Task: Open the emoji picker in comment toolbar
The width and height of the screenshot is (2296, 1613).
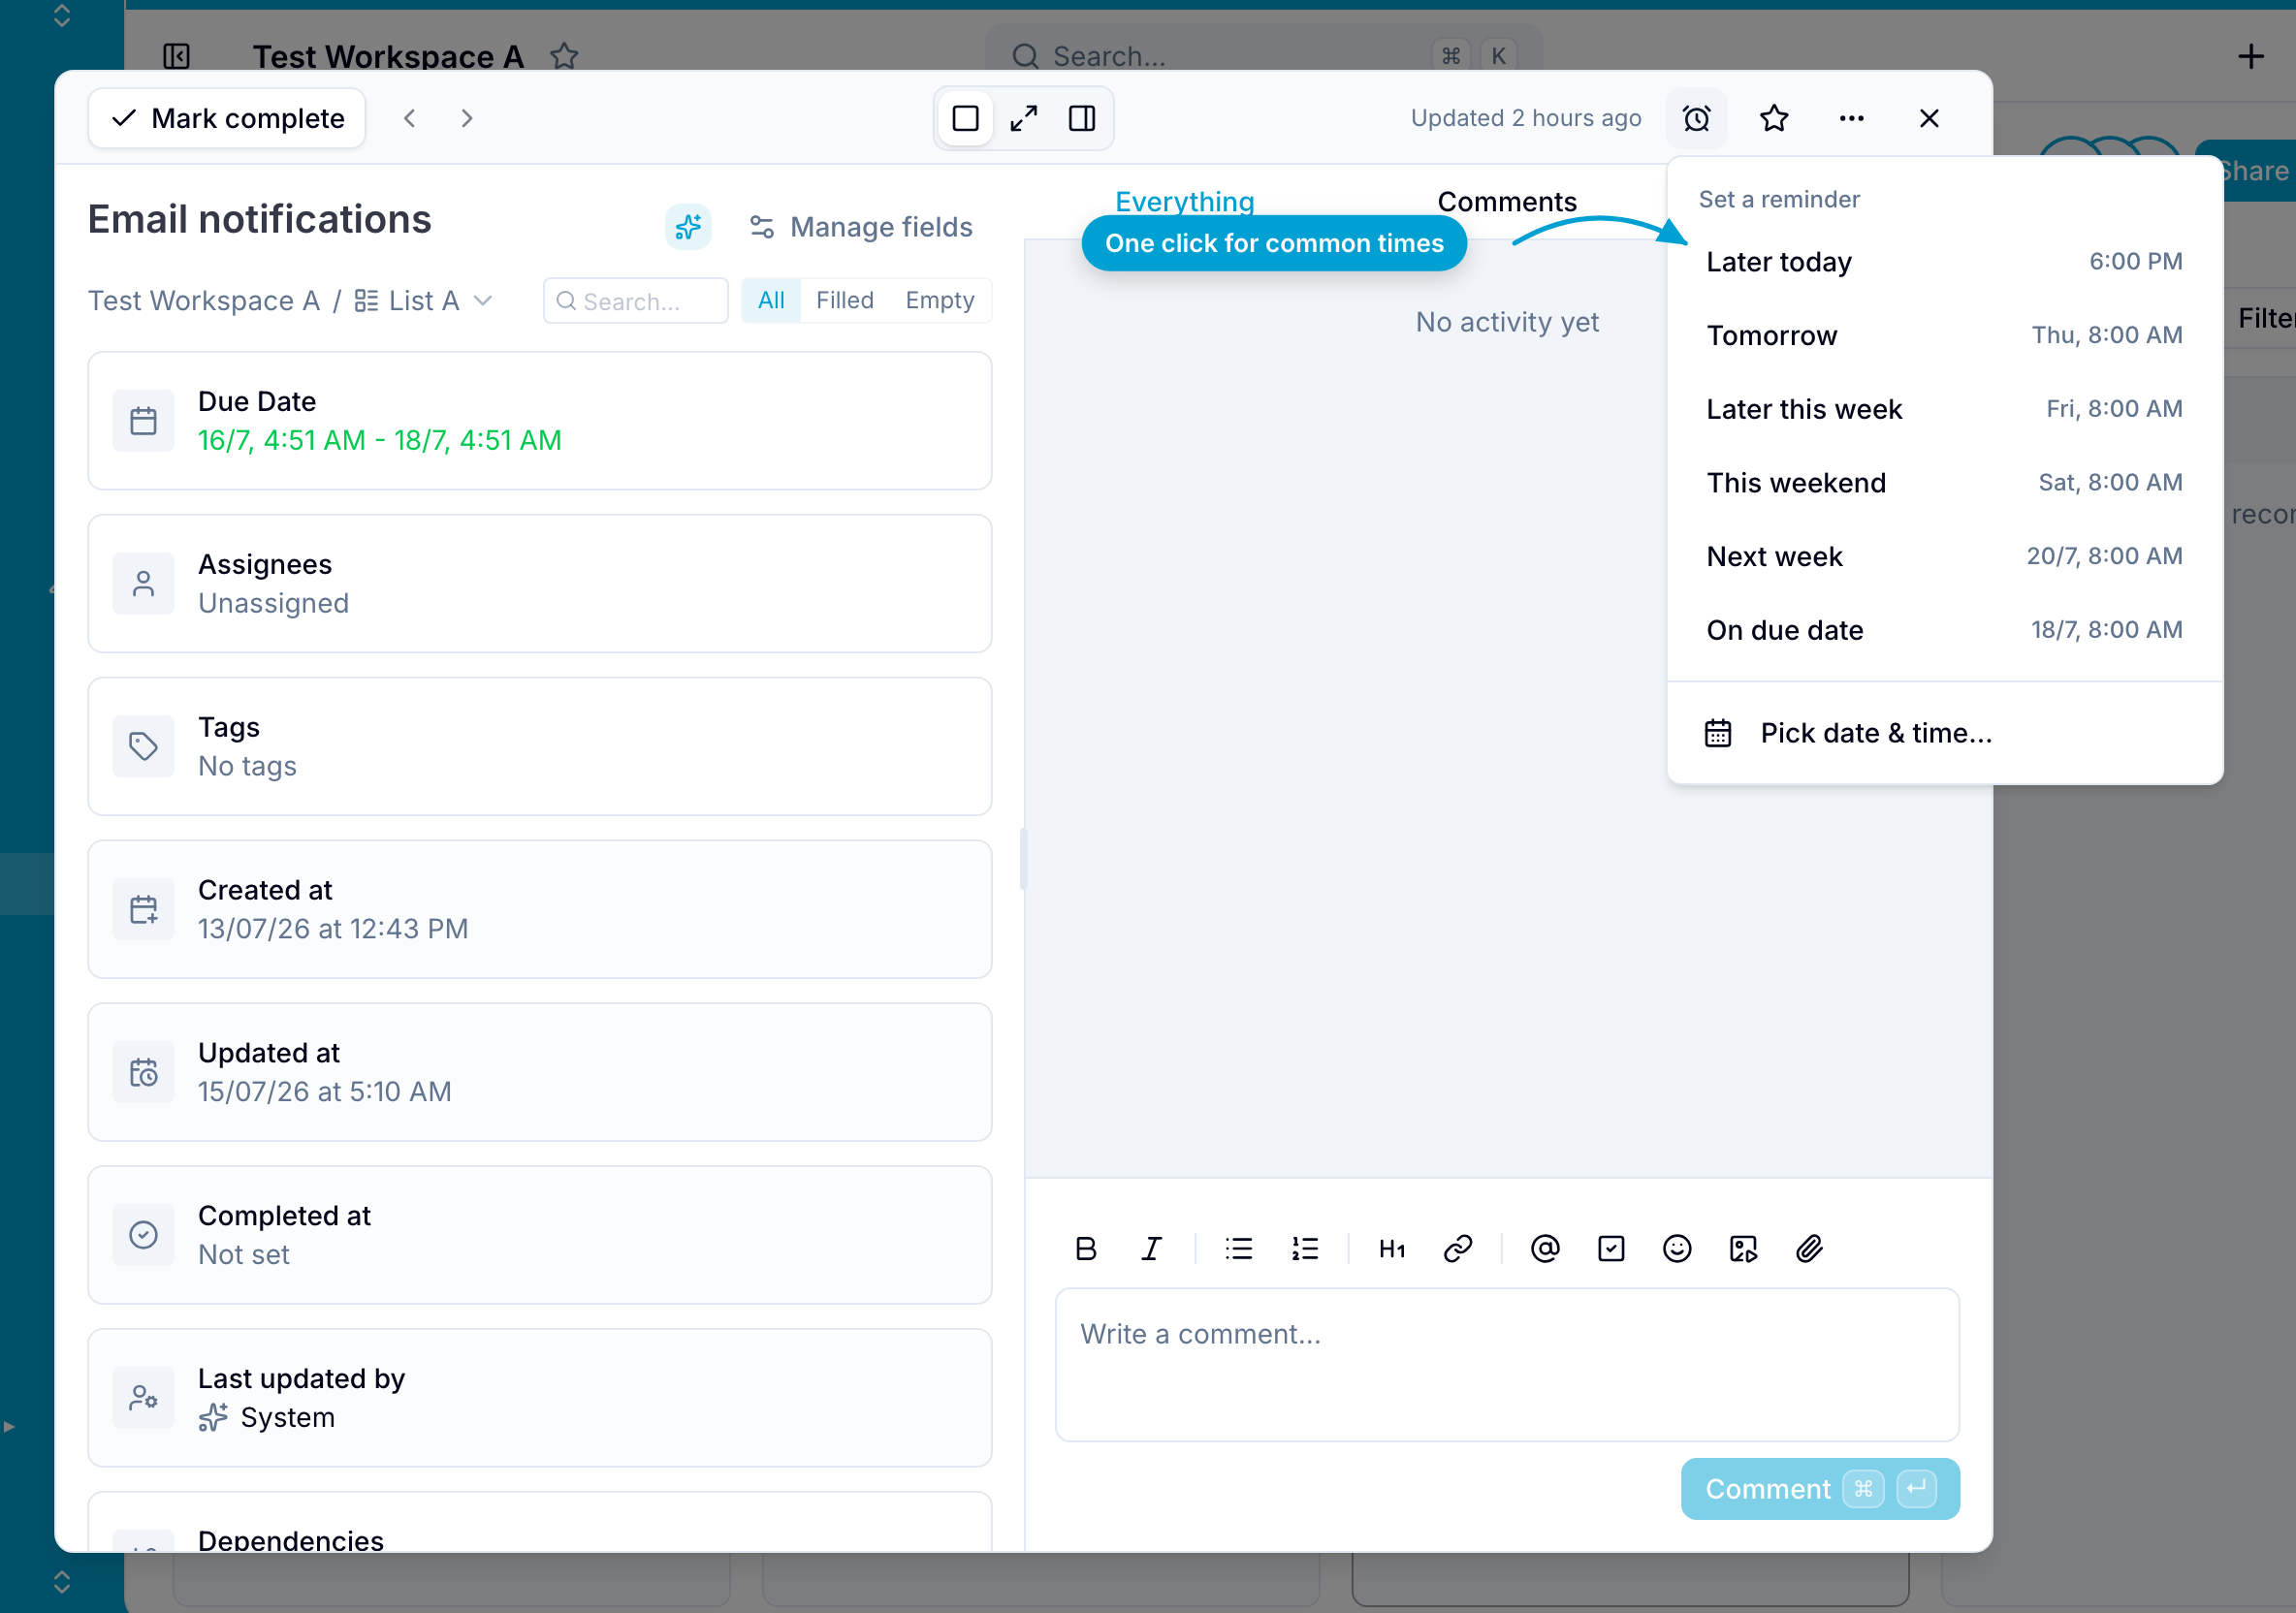Action: [1676, 1248]
